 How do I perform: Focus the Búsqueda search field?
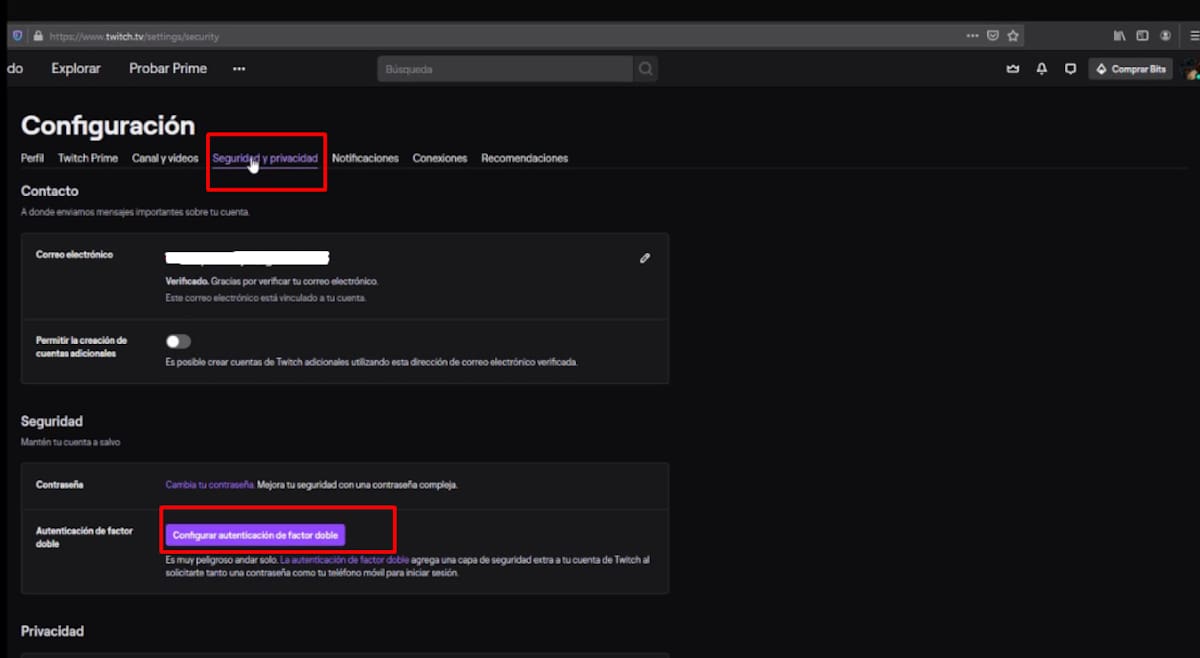(x=505, y=69)
